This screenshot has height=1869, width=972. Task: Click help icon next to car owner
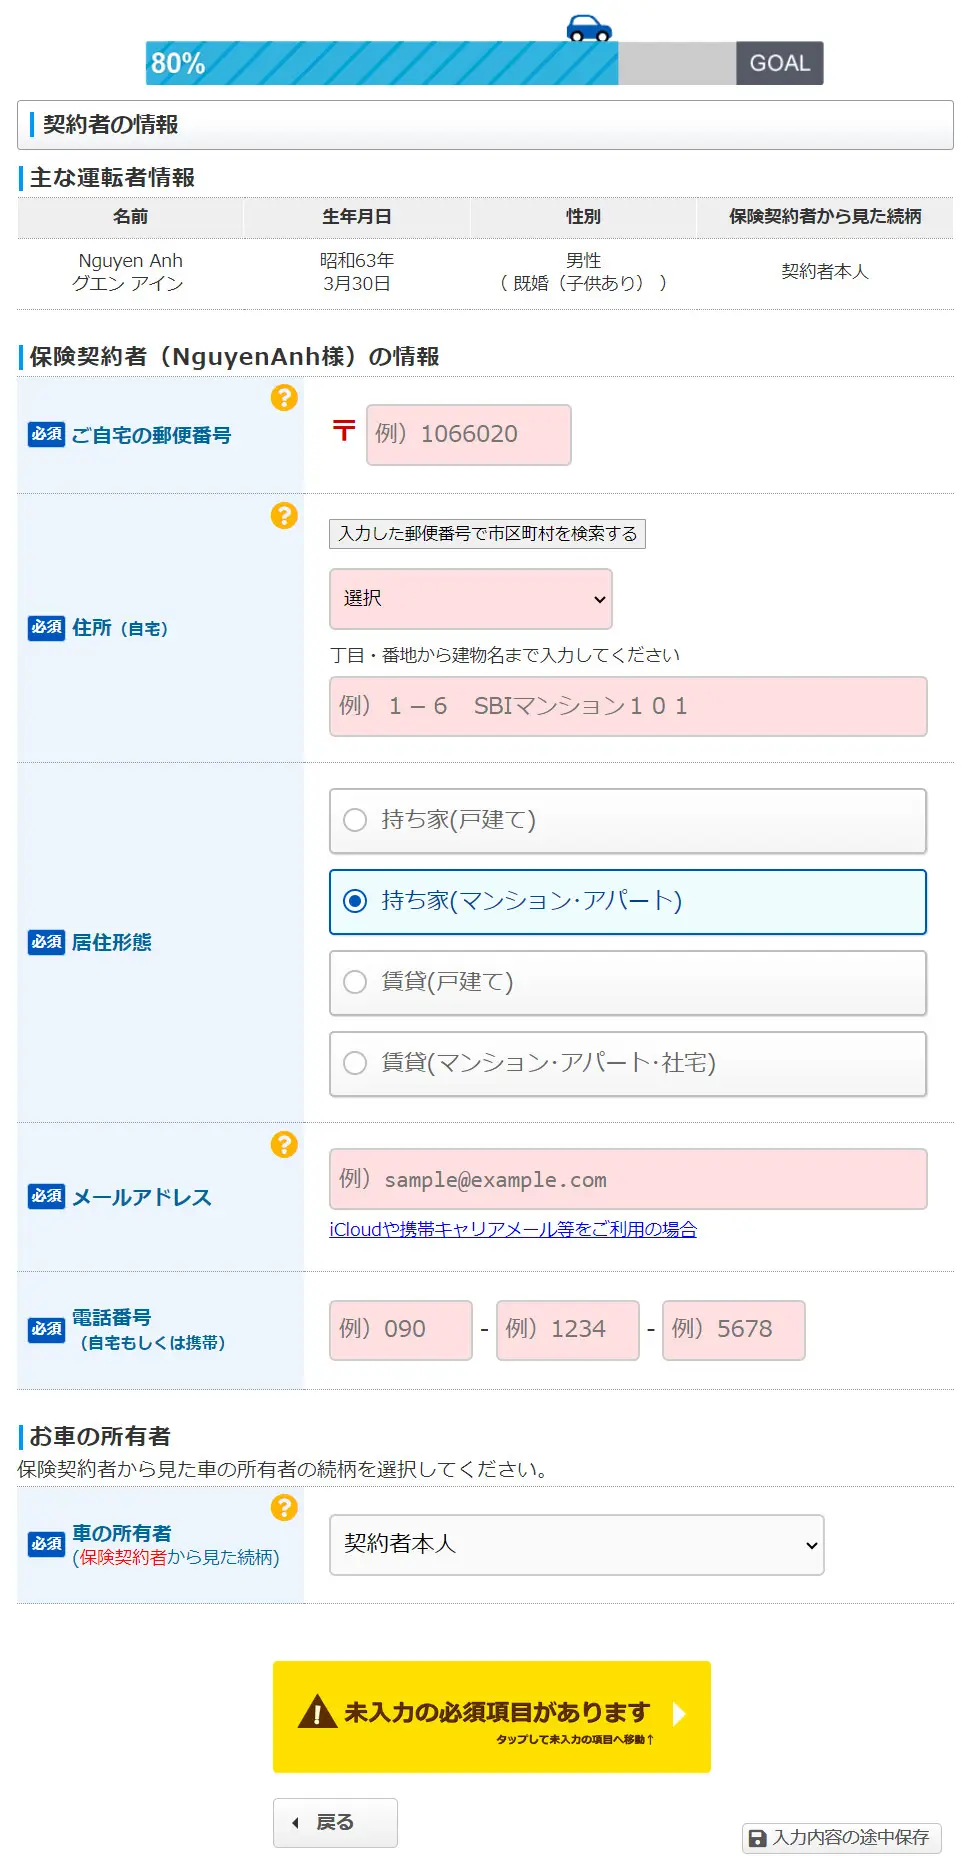(284, 1507)
